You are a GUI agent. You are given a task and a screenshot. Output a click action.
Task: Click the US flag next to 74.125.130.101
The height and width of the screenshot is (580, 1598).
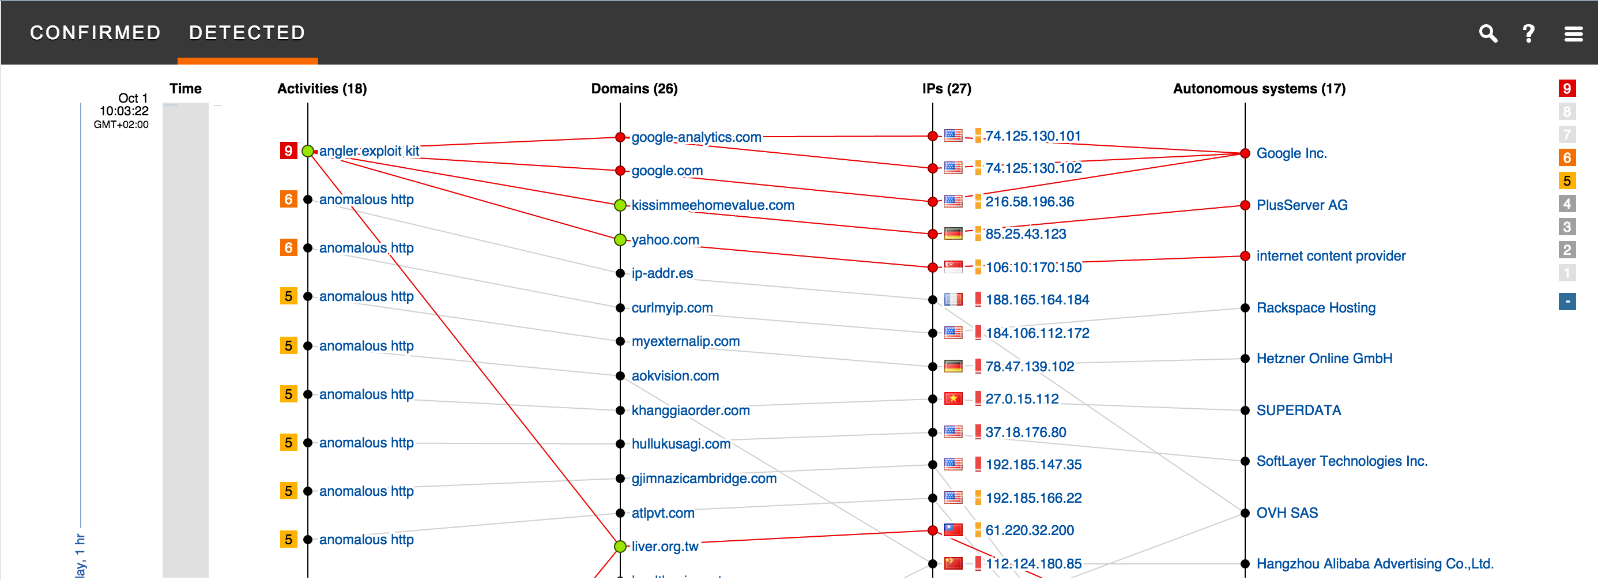click(953, 136)
